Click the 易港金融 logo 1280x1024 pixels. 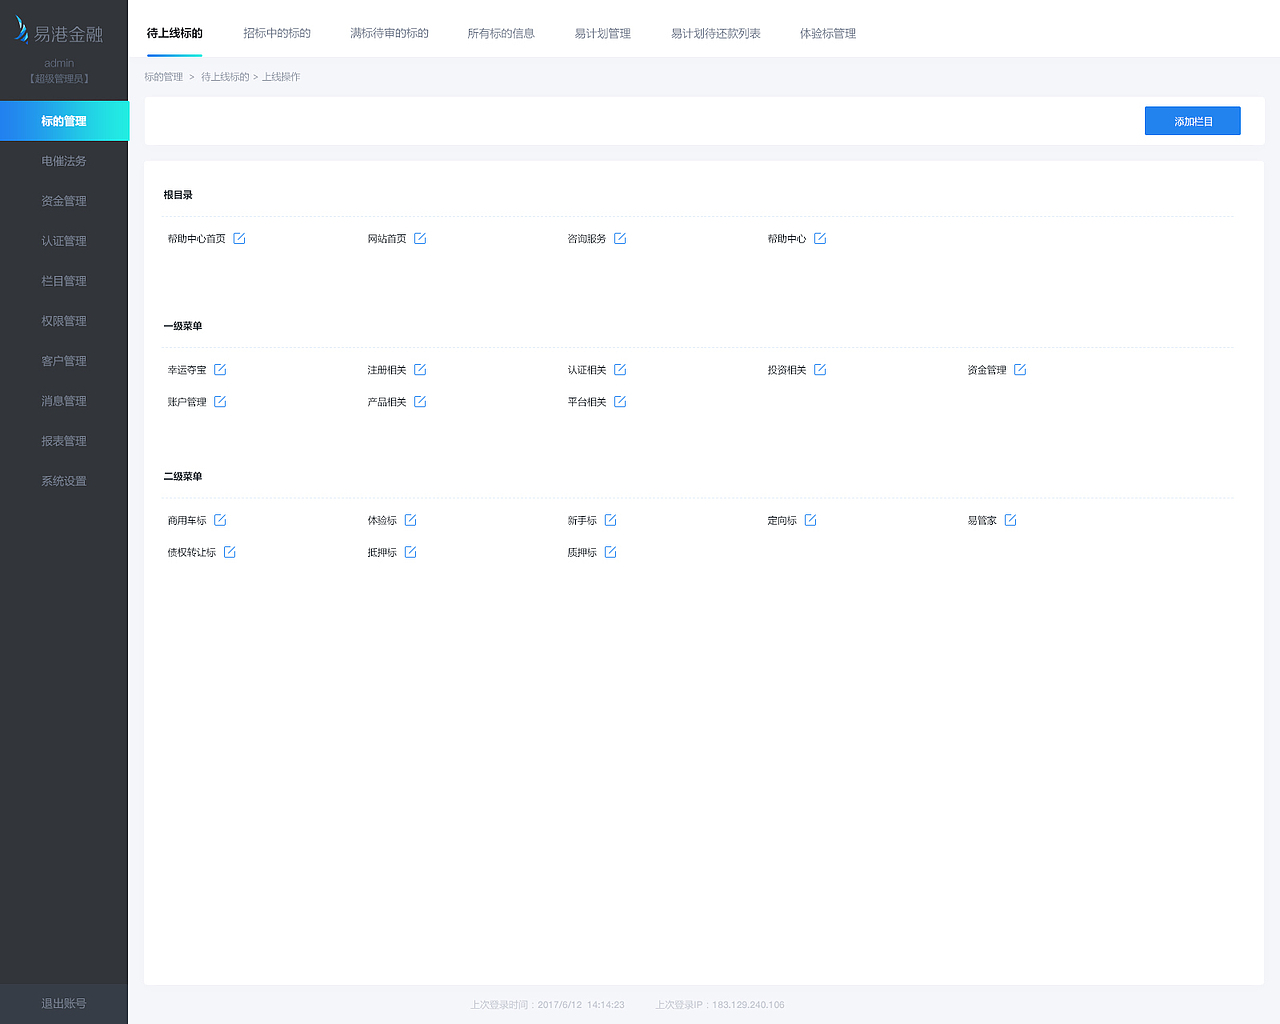(59, 31)
